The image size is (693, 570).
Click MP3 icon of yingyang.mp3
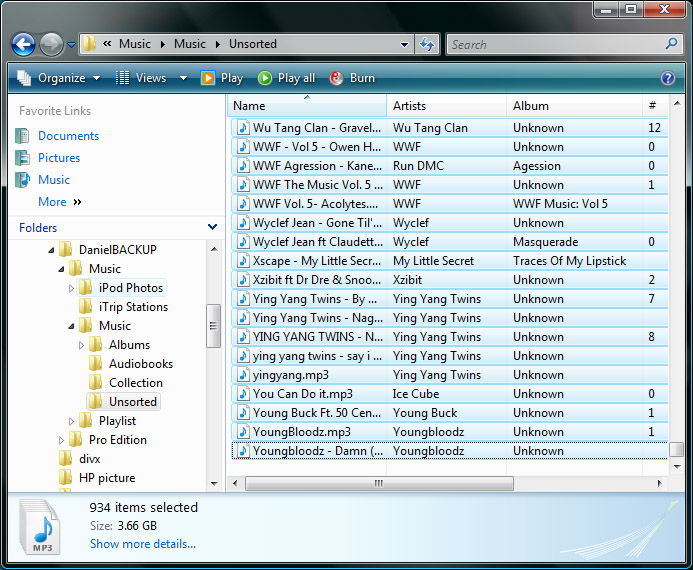click(x=242, y=375)
